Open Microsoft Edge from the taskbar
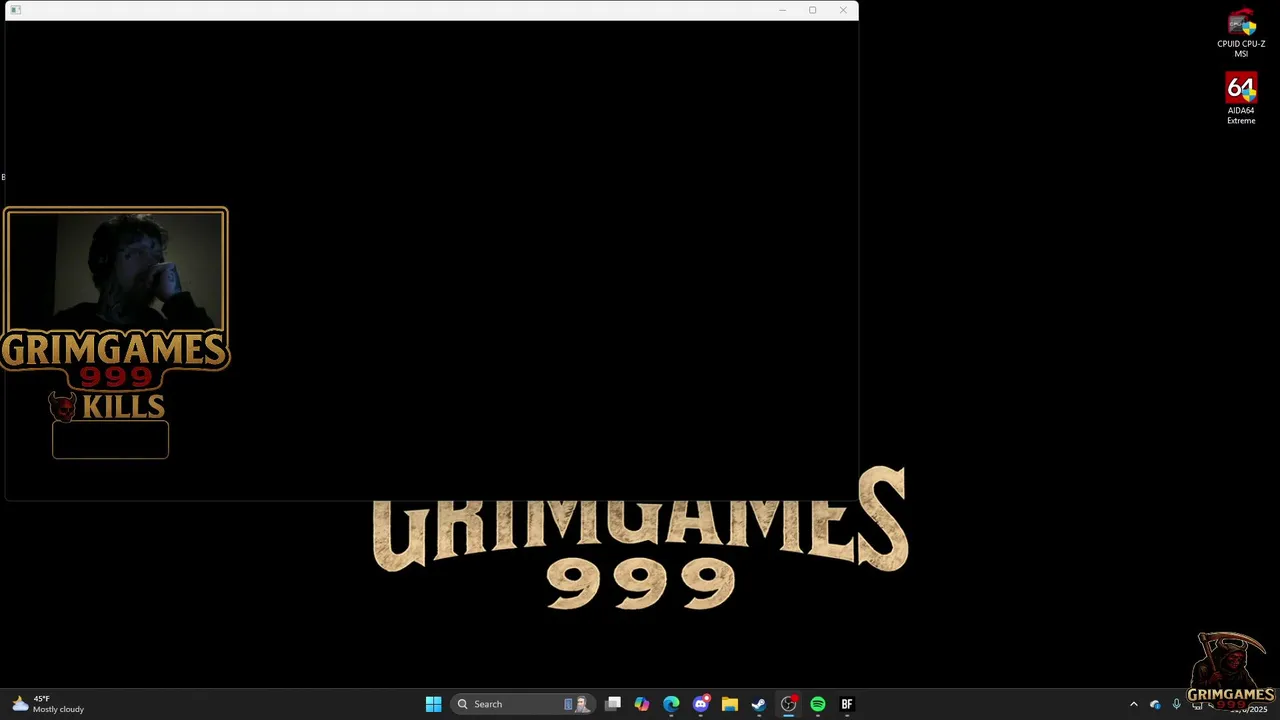The height and width of the screenshot is (720, 1280). [x=671, y=704]
